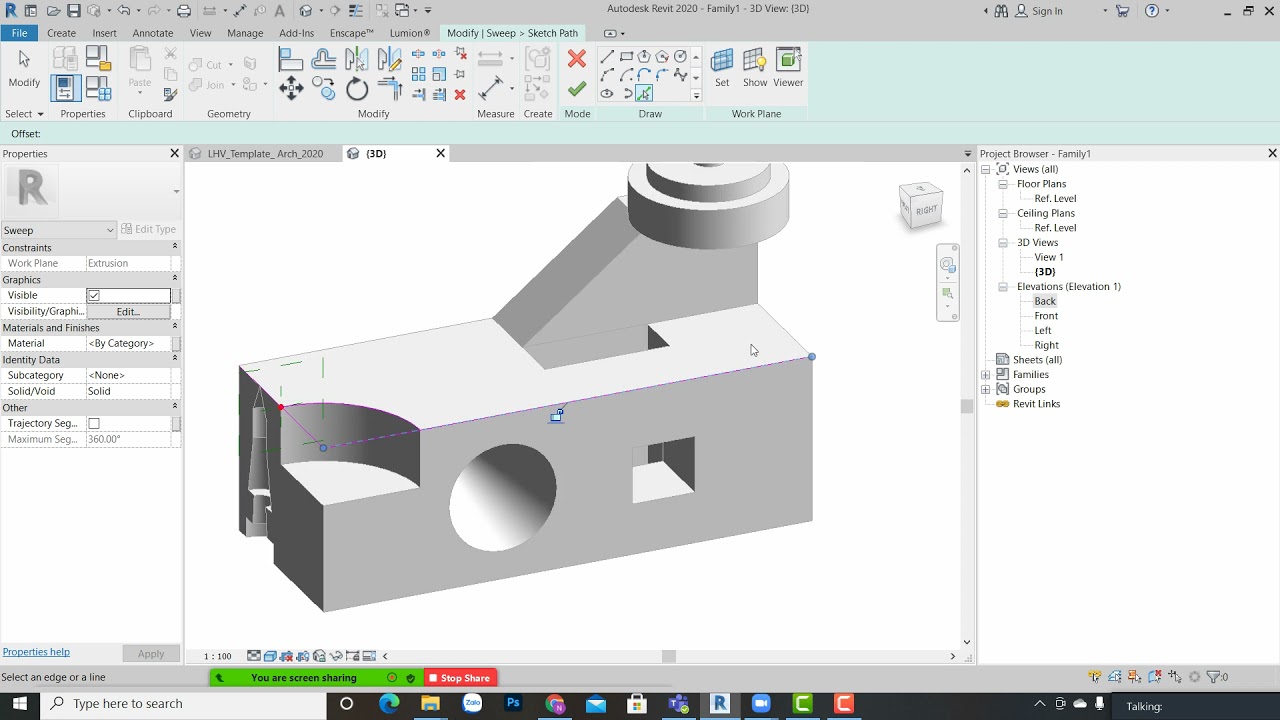This screenshot has width=1280, height=720.
Task: Cancel edit mode with the red X
Action: pos(577,59)
